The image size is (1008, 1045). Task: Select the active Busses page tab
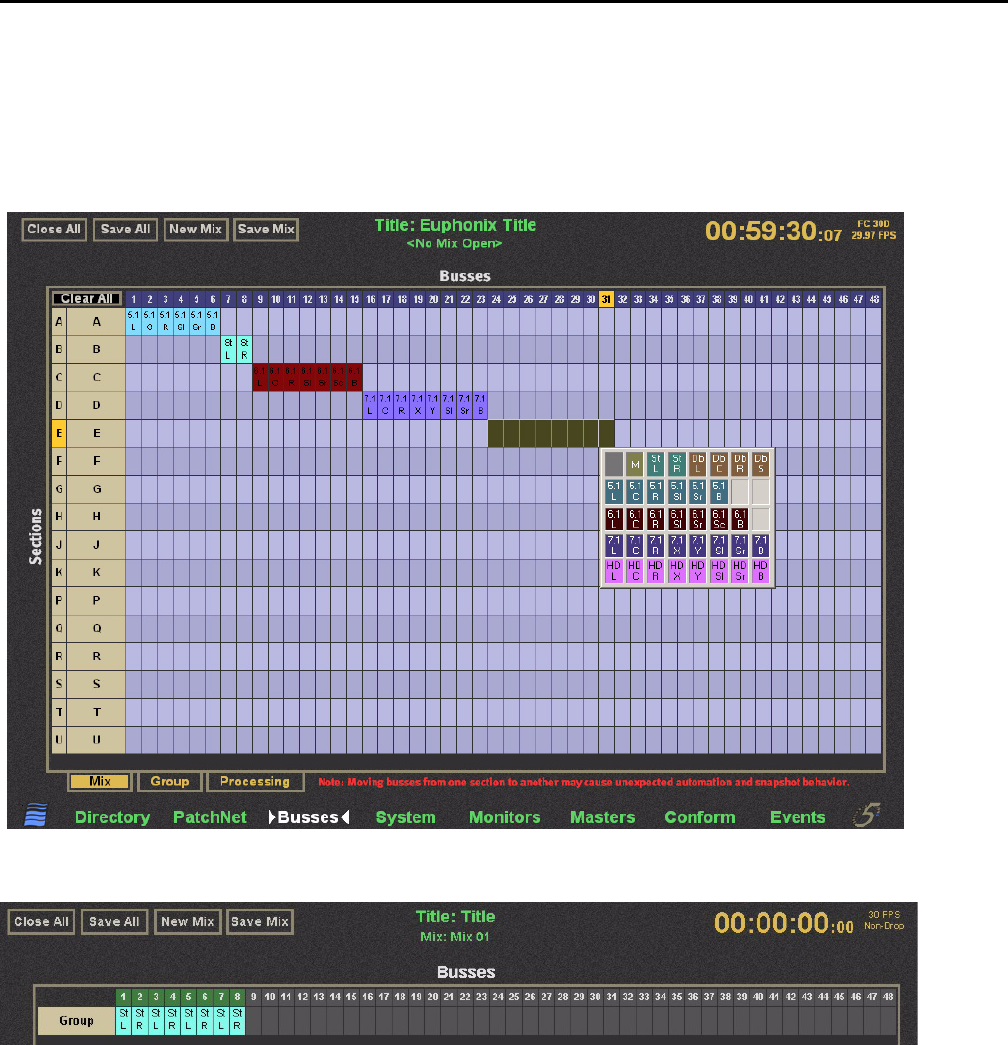coord(309,817)
